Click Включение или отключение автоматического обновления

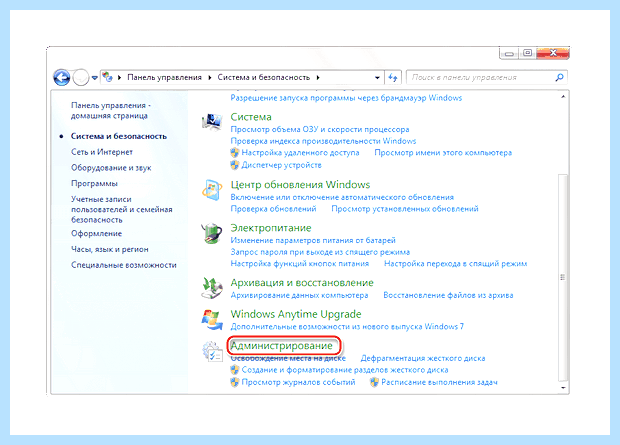coord(342,197)
